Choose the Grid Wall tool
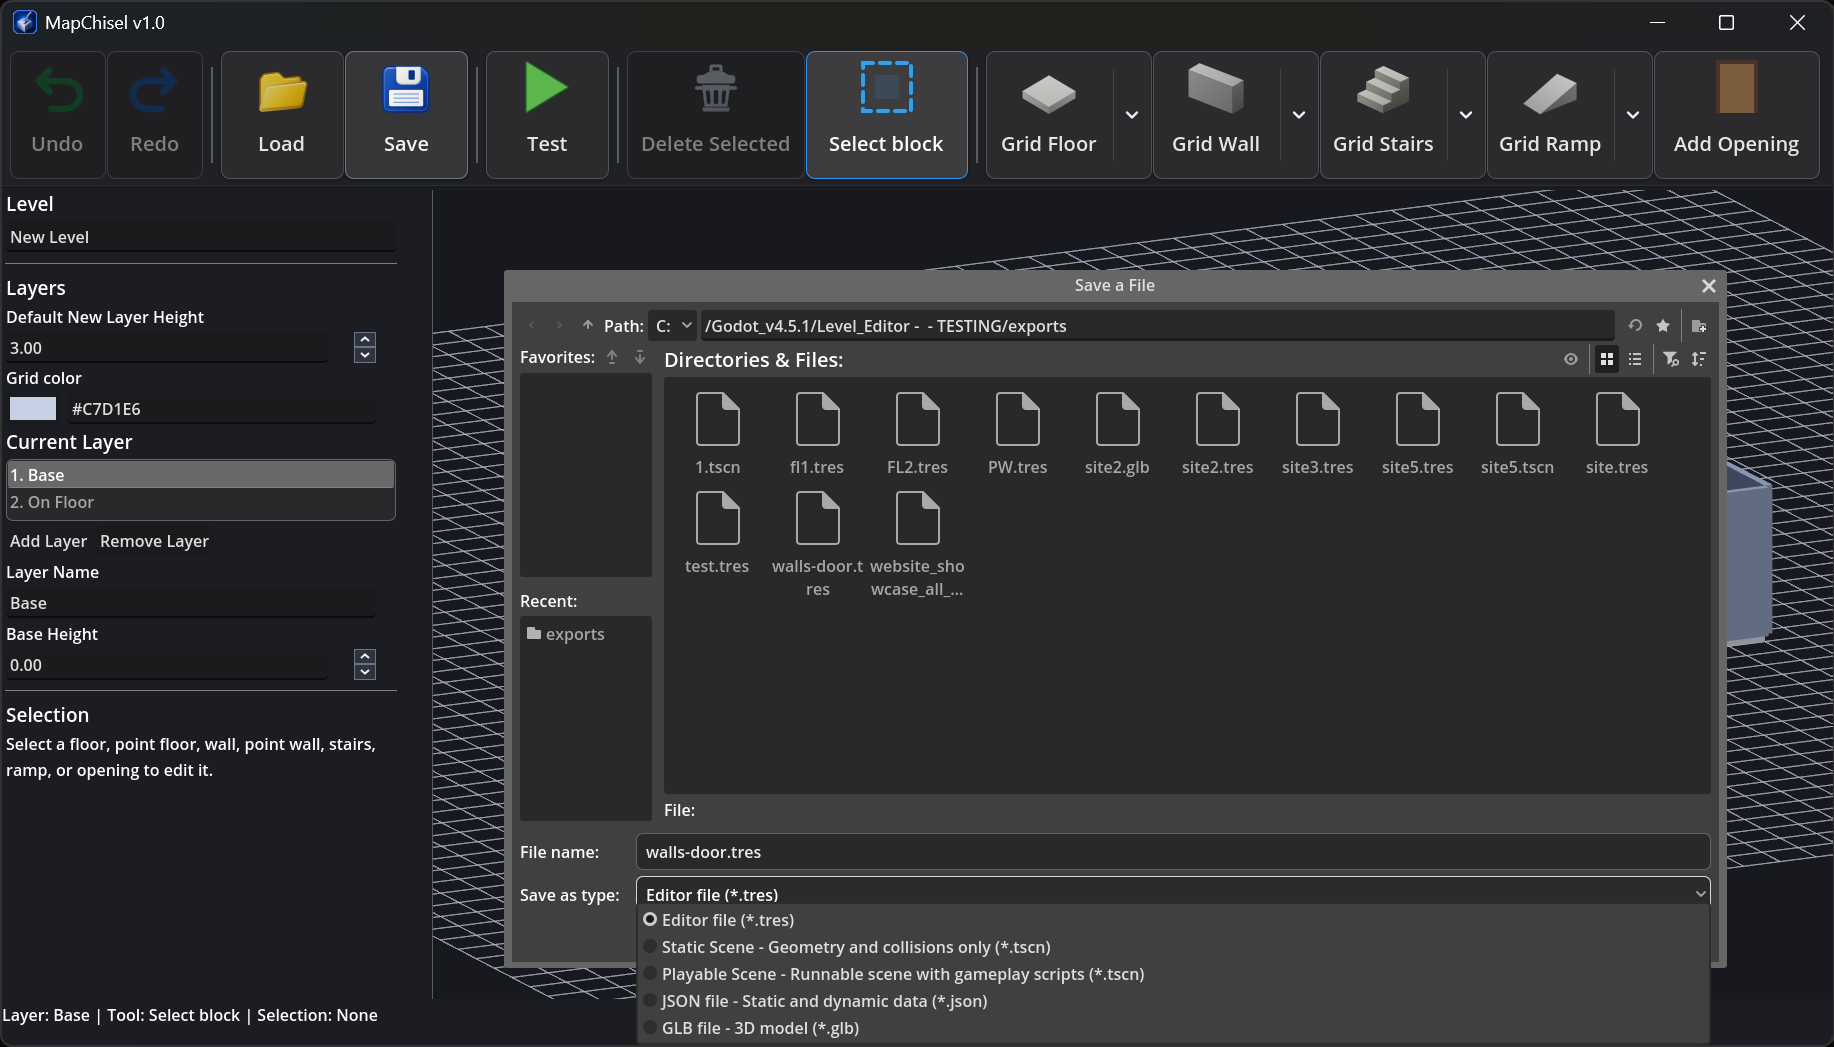Image resolution: width=1834 pixels, height=1047 pixels. pyautogui.click(x=1216, y=115)
